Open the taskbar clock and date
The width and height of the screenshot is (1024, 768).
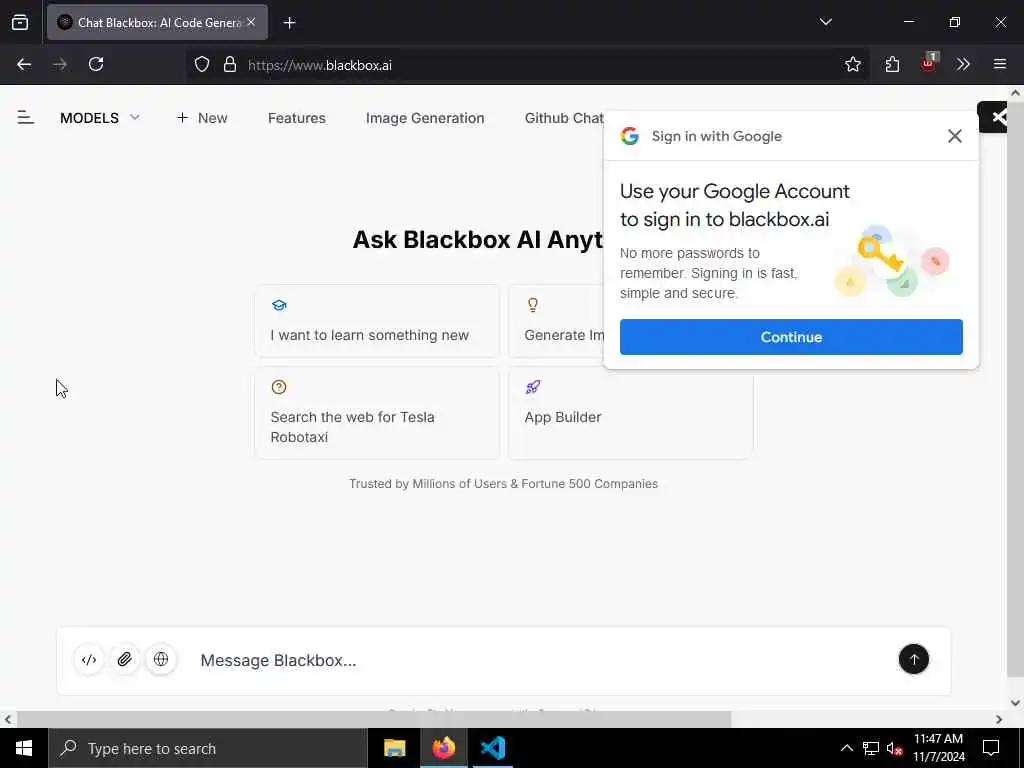click(938, 748)
